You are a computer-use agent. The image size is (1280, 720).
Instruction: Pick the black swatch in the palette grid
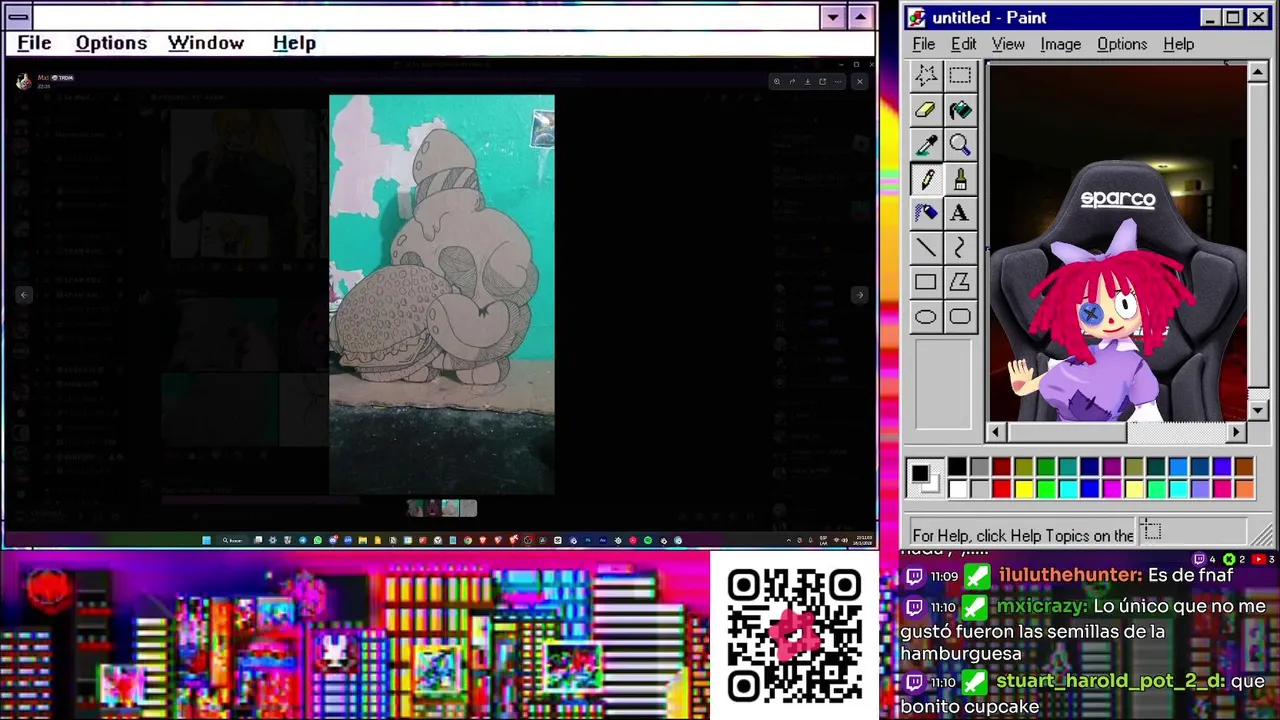(957, 467)
